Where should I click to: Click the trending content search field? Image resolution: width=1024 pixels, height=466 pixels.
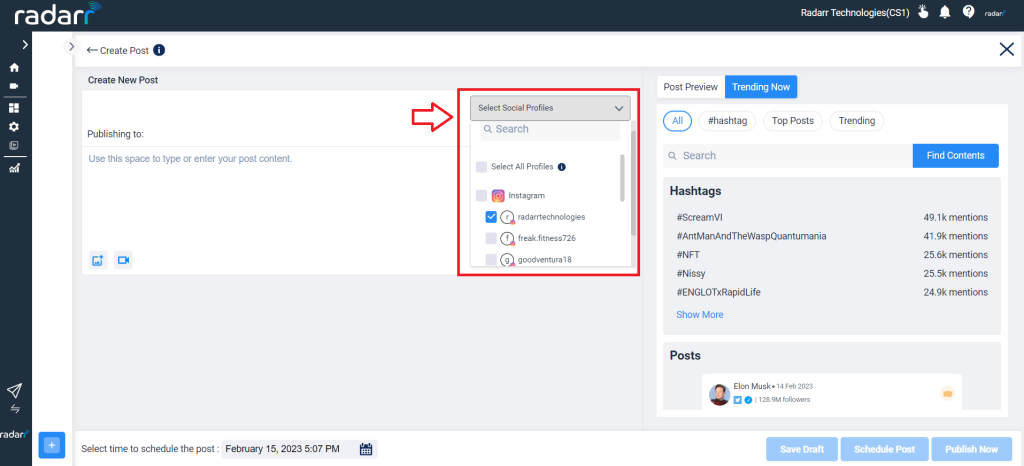click(788, 155)
